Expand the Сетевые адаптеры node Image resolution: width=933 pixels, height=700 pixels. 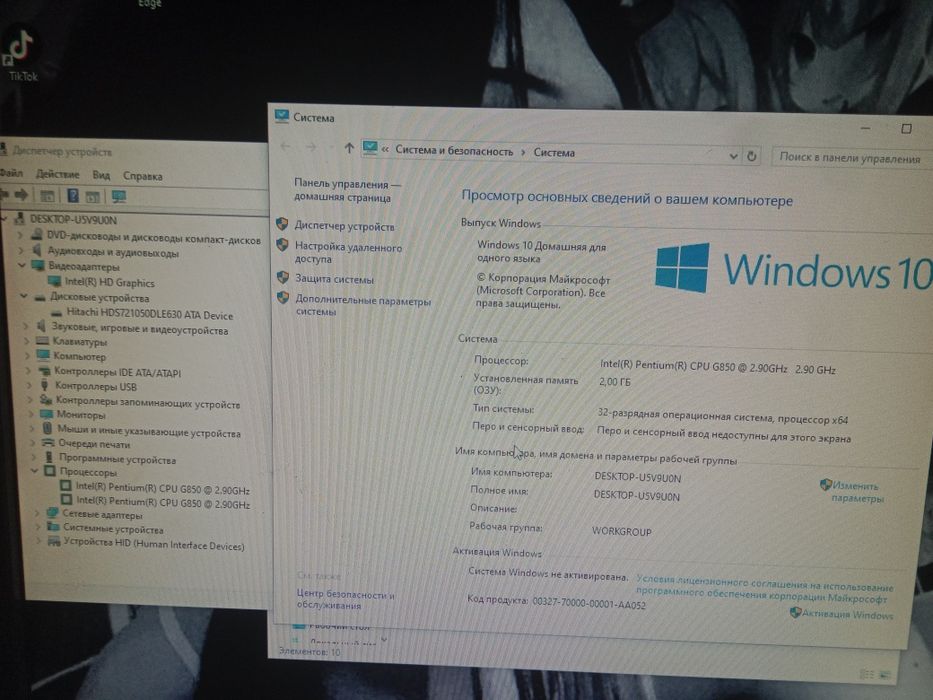click(37, 513)
